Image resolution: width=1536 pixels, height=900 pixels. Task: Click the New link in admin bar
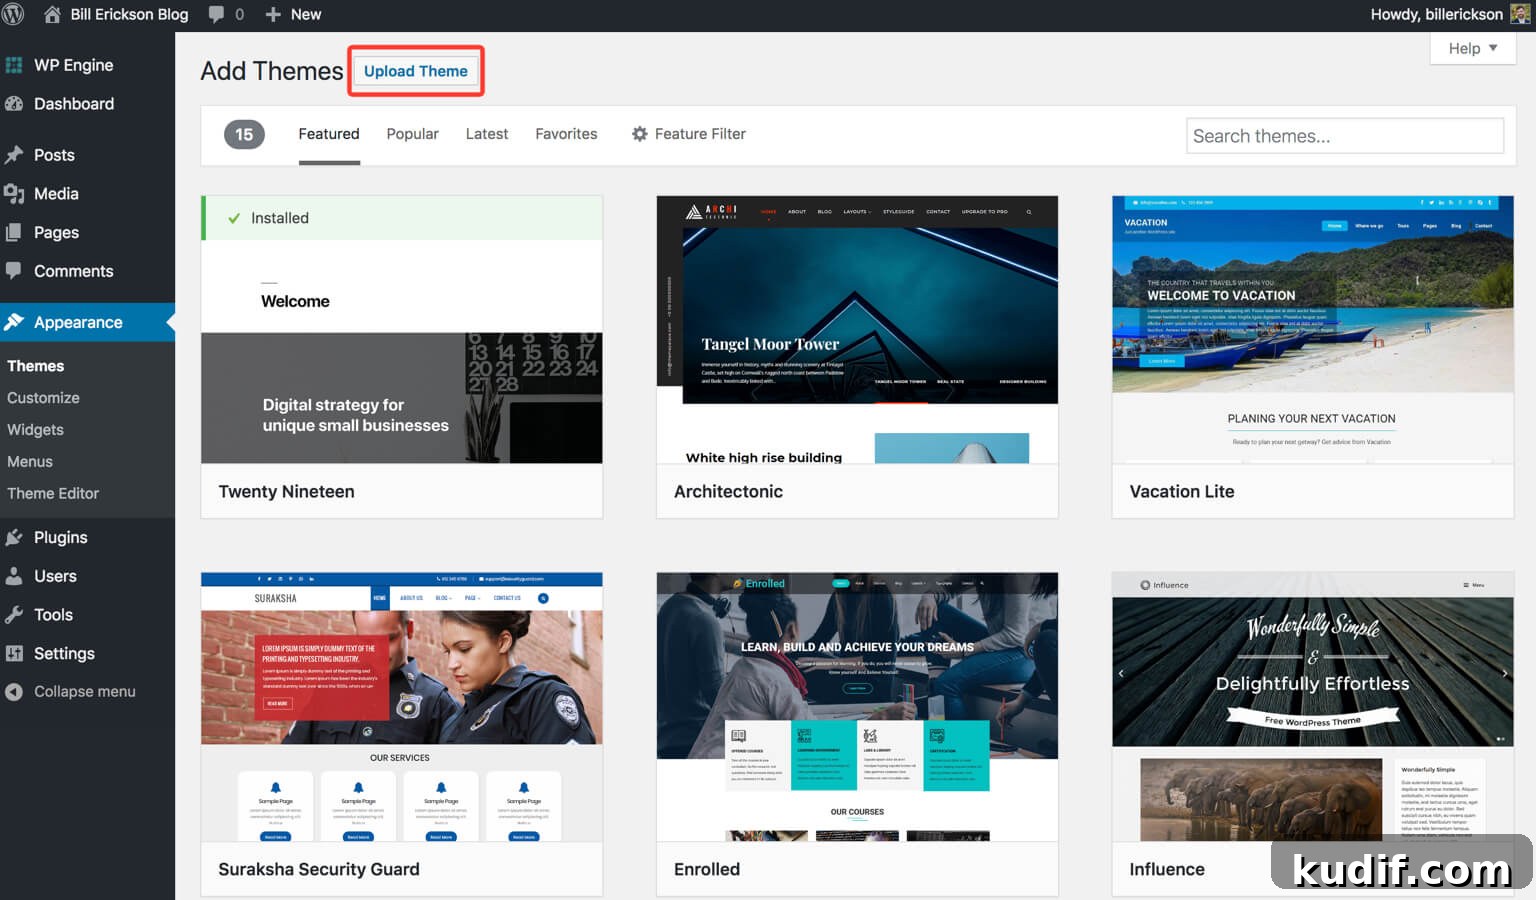(306, 14)
